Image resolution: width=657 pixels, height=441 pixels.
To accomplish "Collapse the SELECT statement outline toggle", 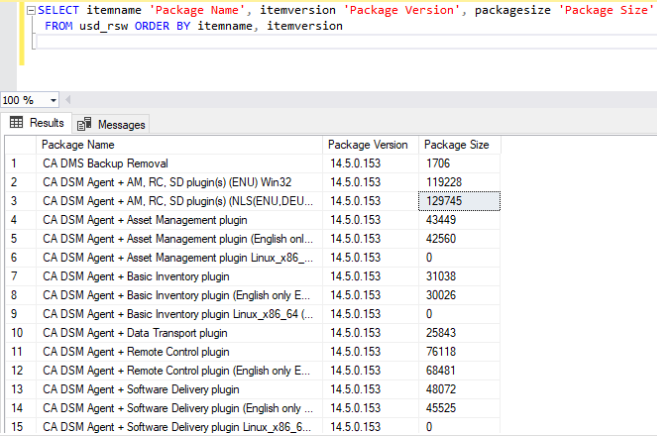I will (30, 9).
